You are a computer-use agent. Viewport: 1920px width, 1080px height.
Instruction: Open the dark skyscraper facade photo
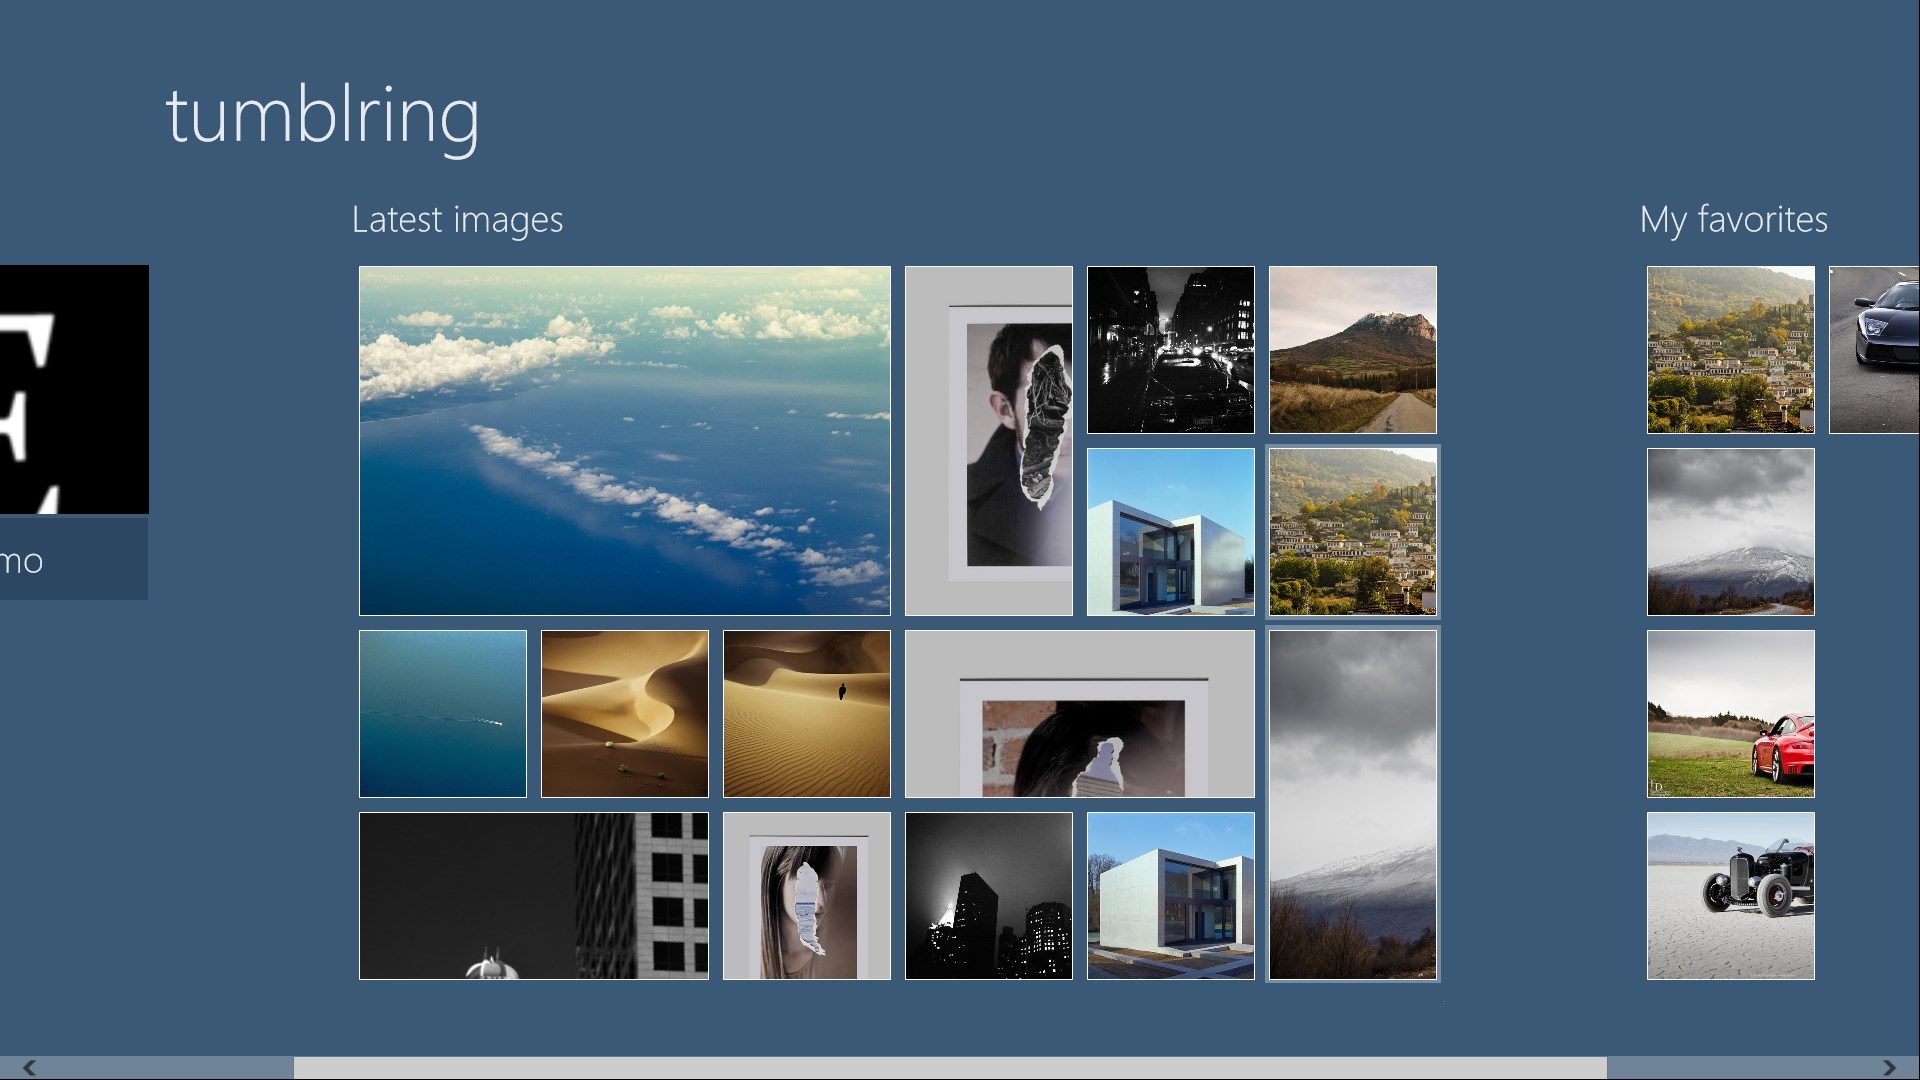(x=533, y=895)
